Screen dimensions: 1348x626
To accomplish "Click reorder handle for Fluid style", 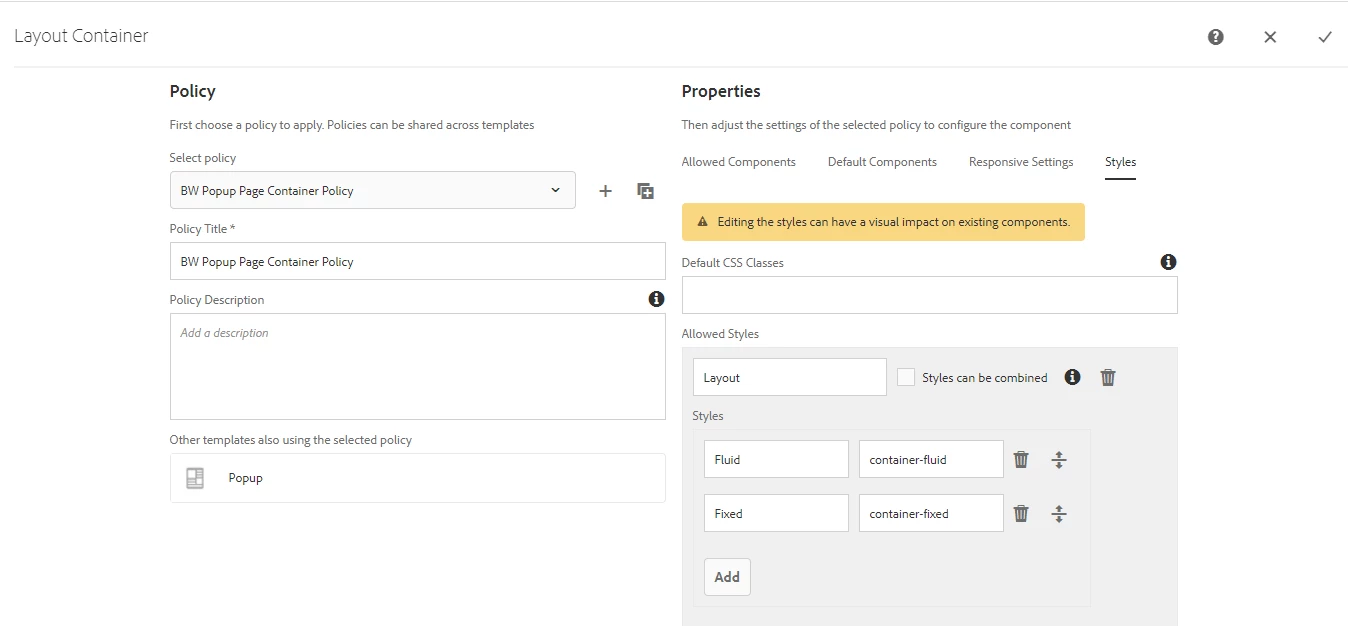I will point(1059,460).
